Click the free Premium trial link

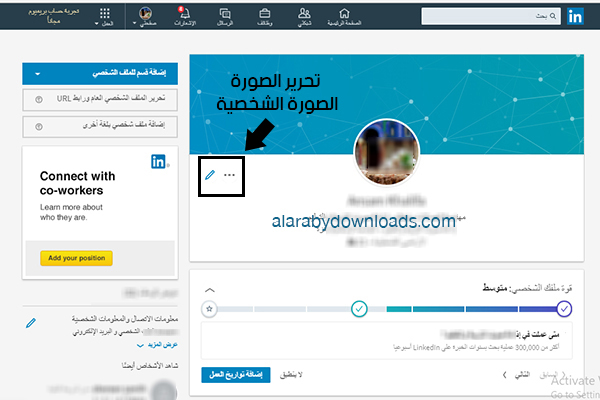click(x=54, y=16)
